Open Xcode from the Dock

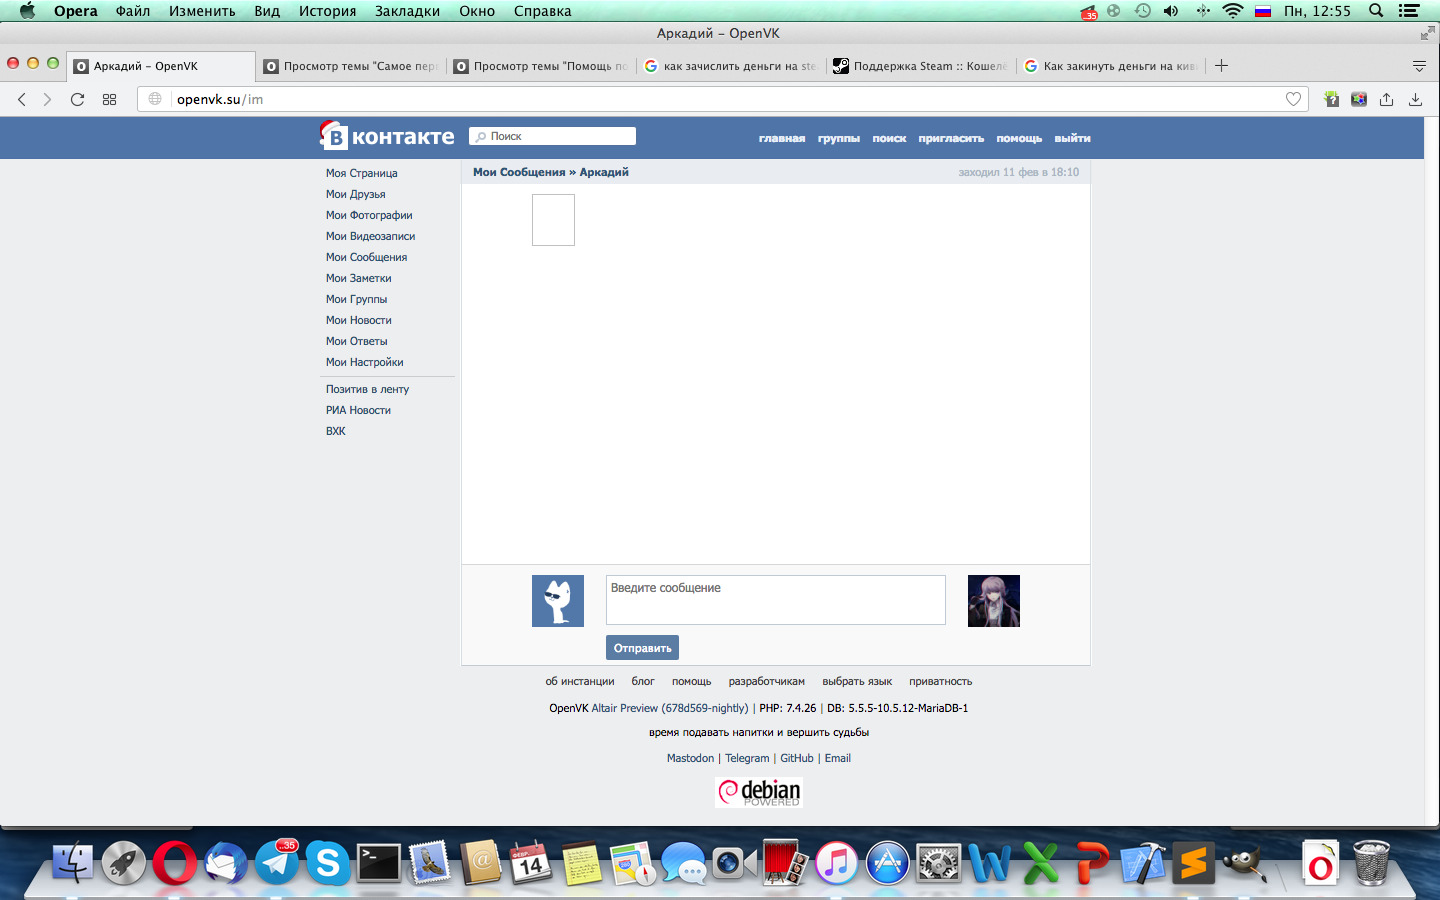[1142, 863]
